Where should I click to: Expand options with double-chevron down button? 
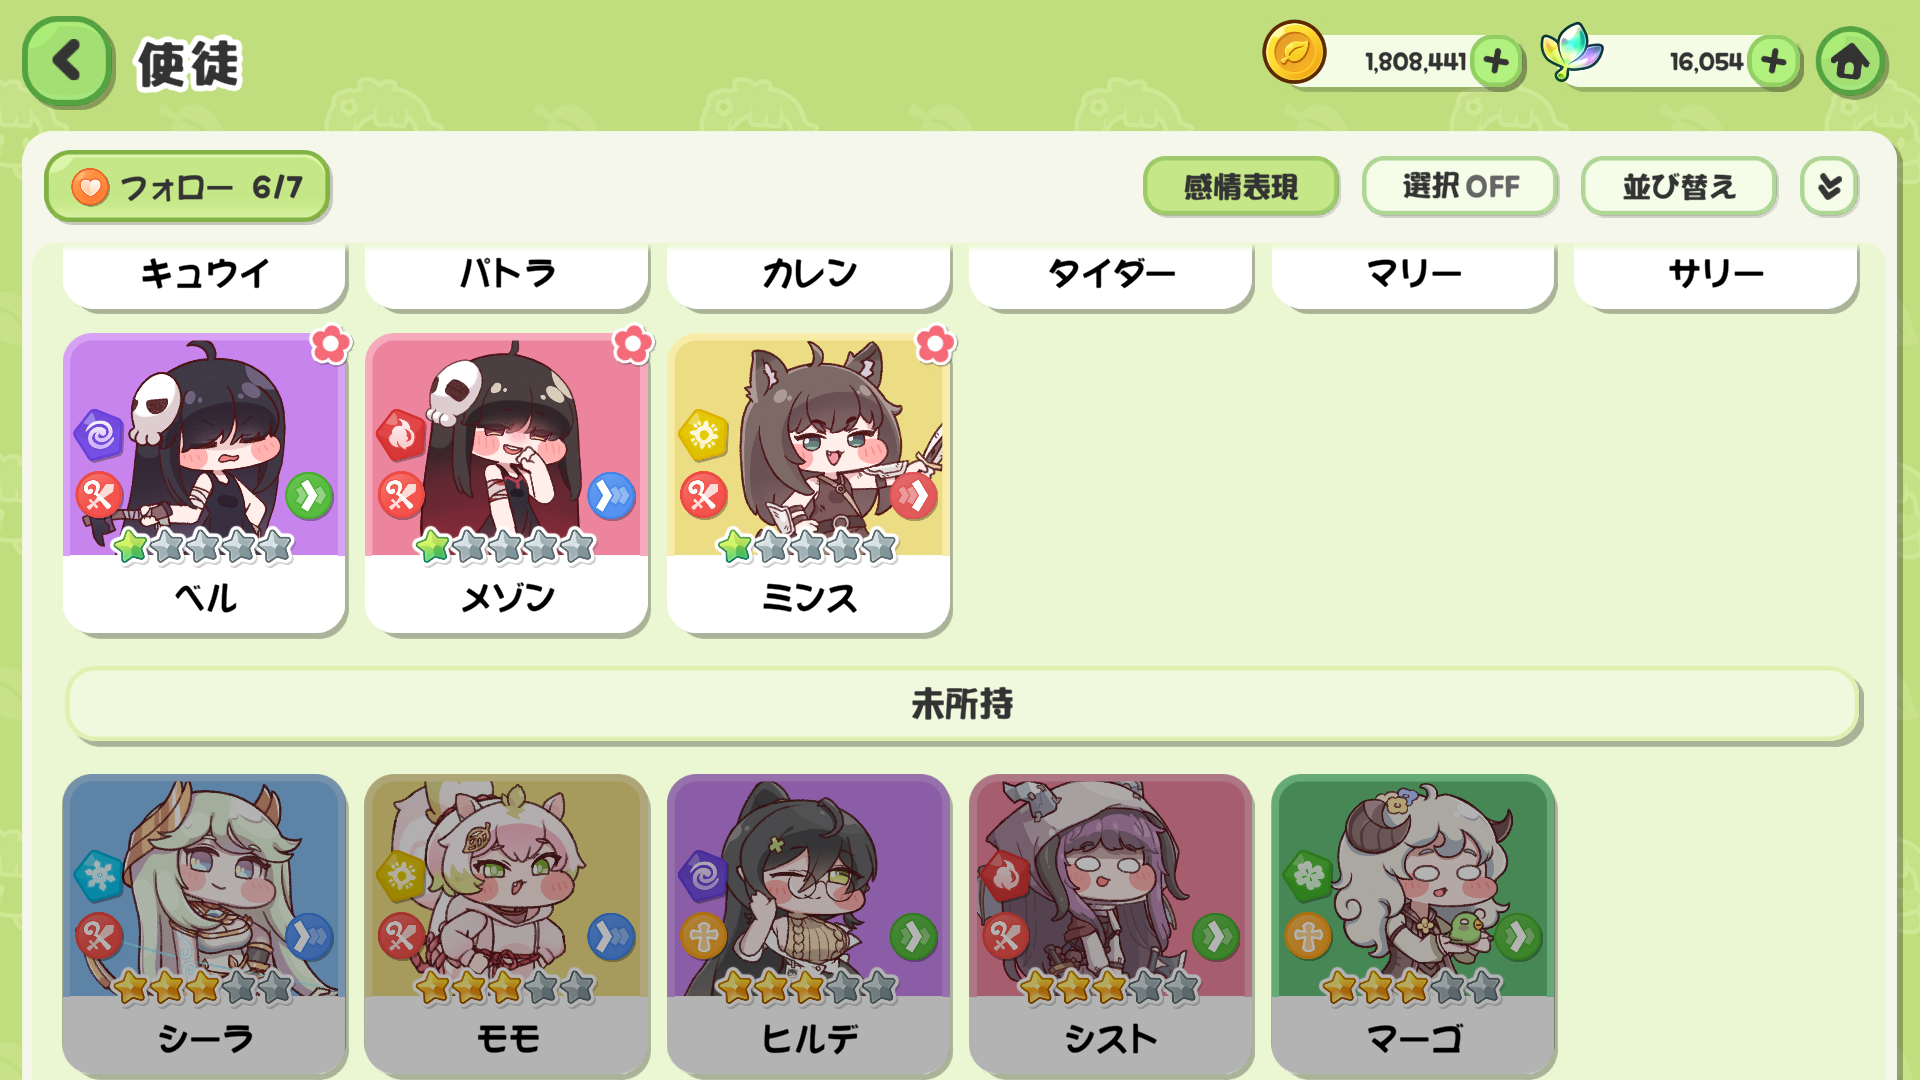[1829, 186]
